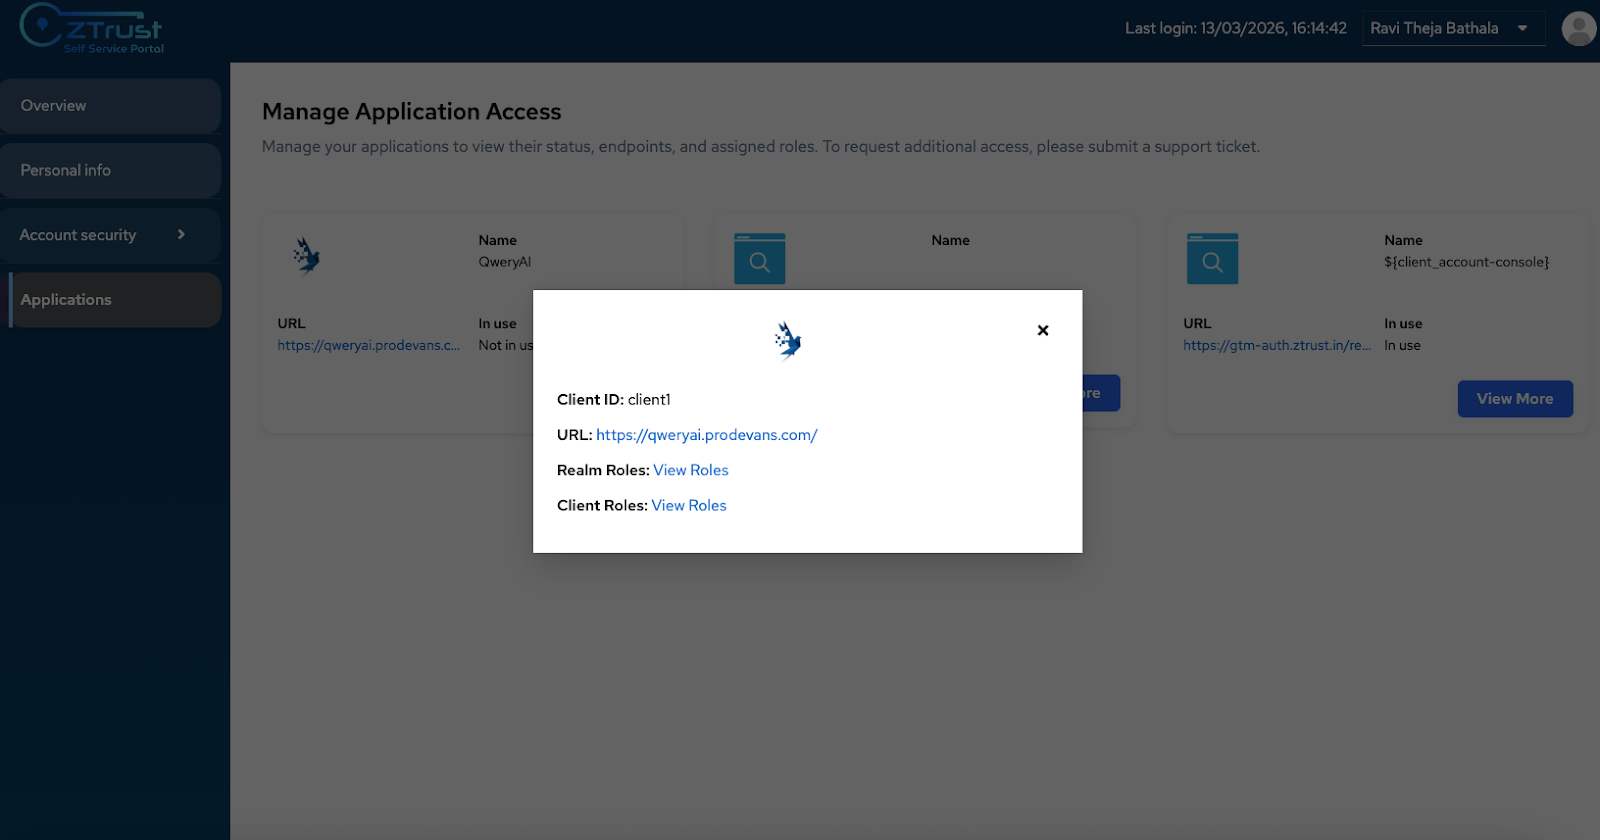1600x840 pixels.
Task: View Roles for Client Roles
Action: (x=689, y=506)
